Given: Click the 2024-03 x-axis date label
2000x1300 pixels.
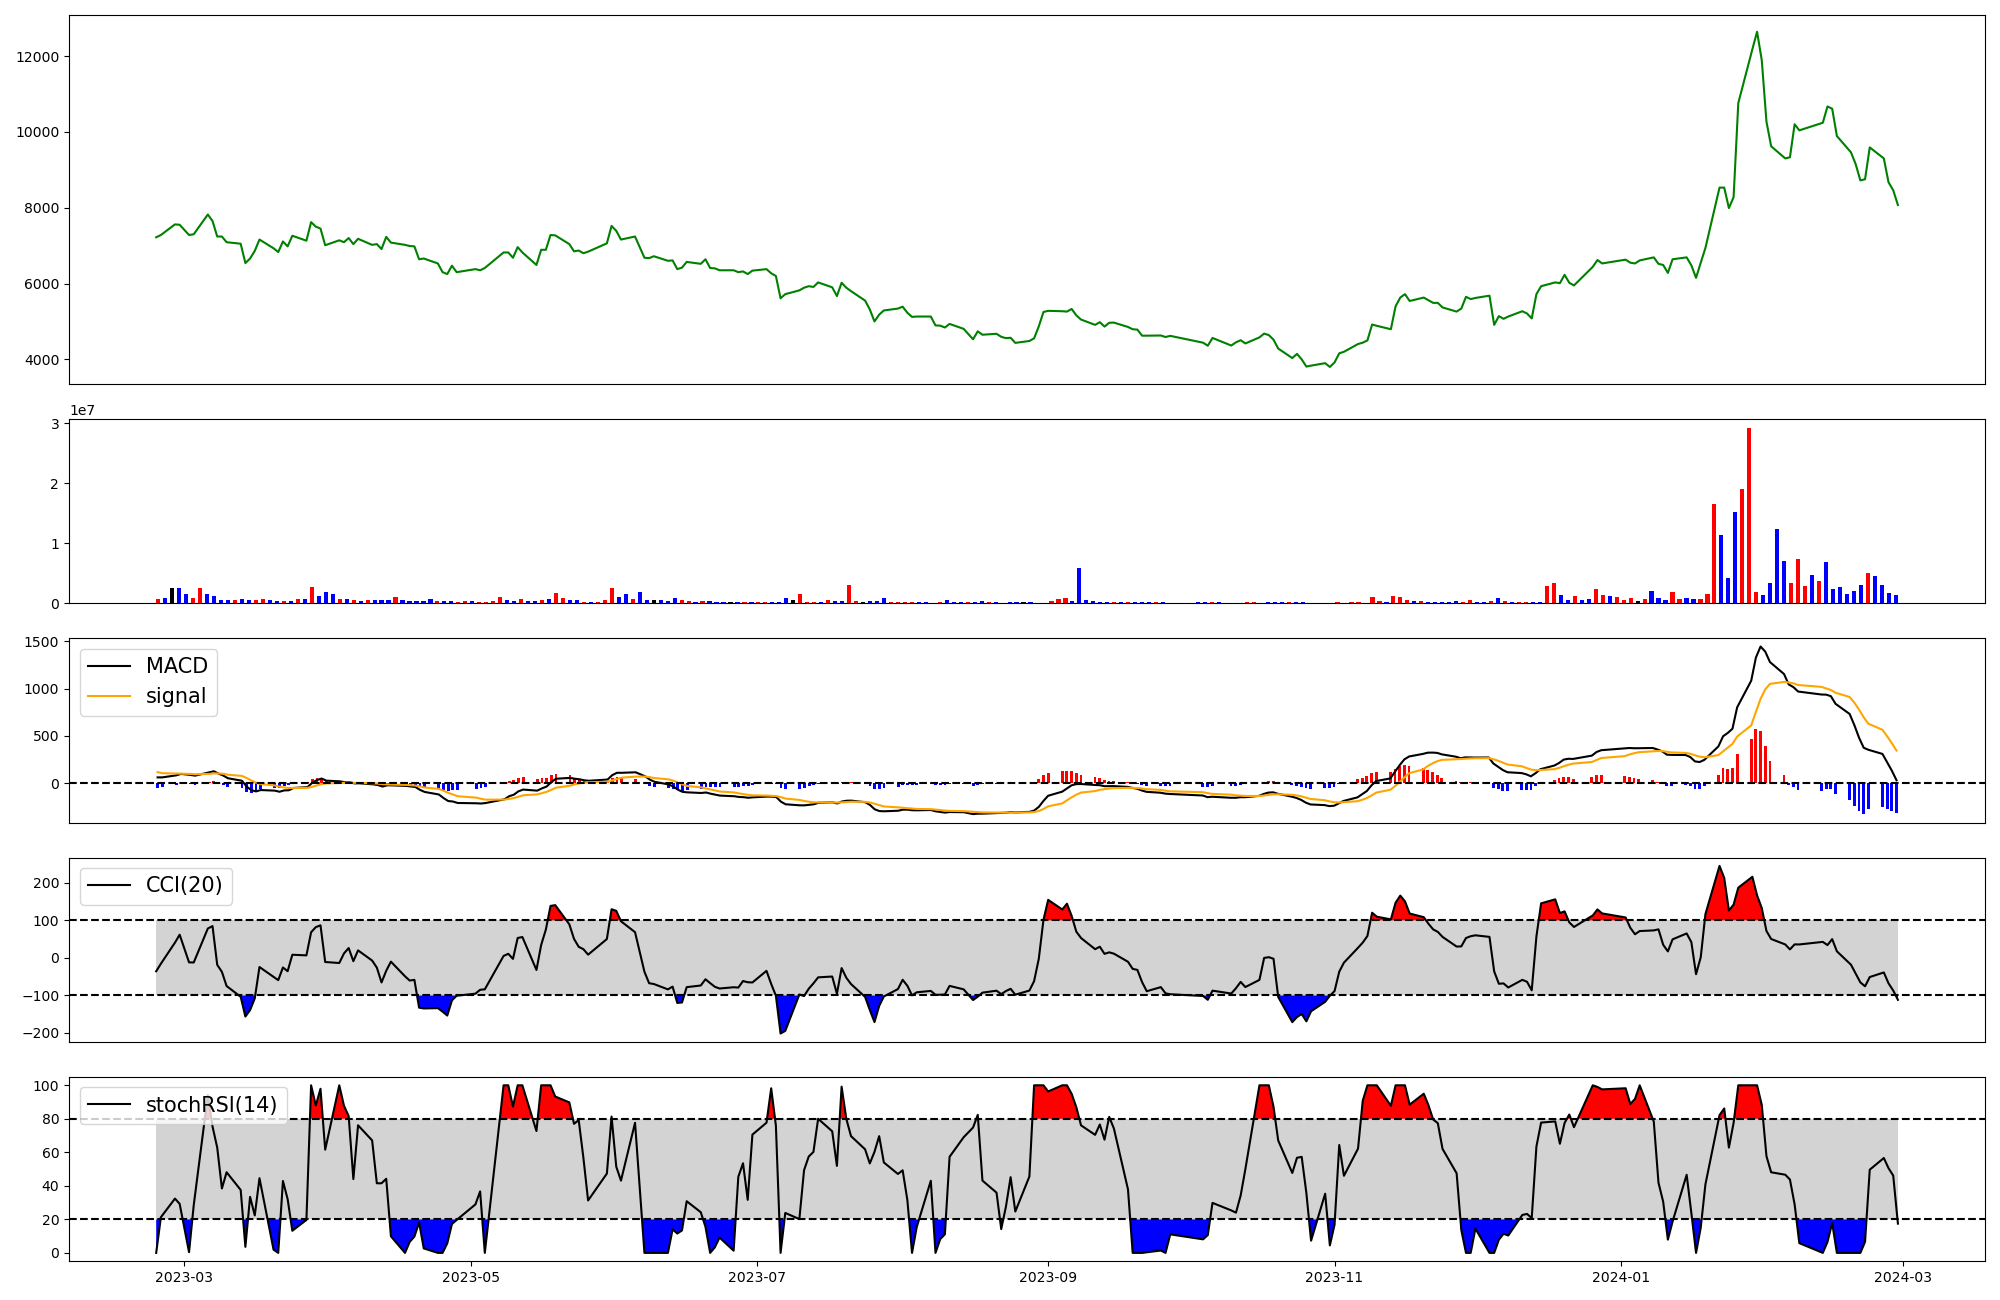Looking at the screenshot, I should [1902, 1277].
